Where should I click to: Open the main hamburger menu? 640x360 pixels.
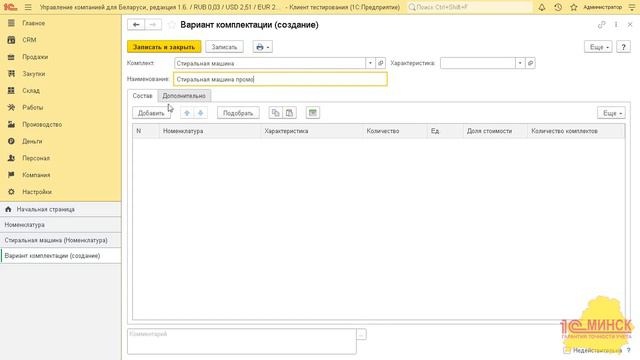point(28,7)
